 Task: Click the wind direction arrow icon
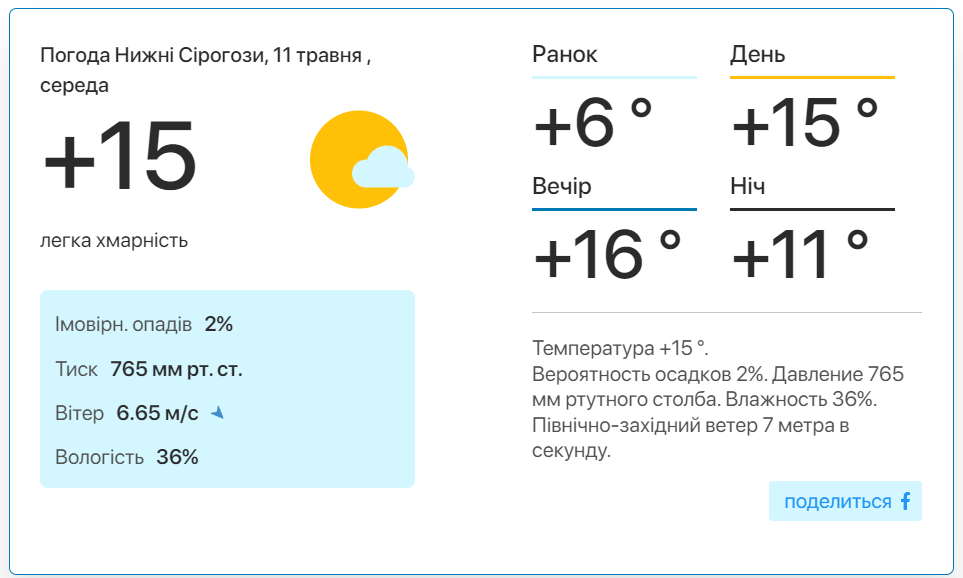(x=217, y=413)
